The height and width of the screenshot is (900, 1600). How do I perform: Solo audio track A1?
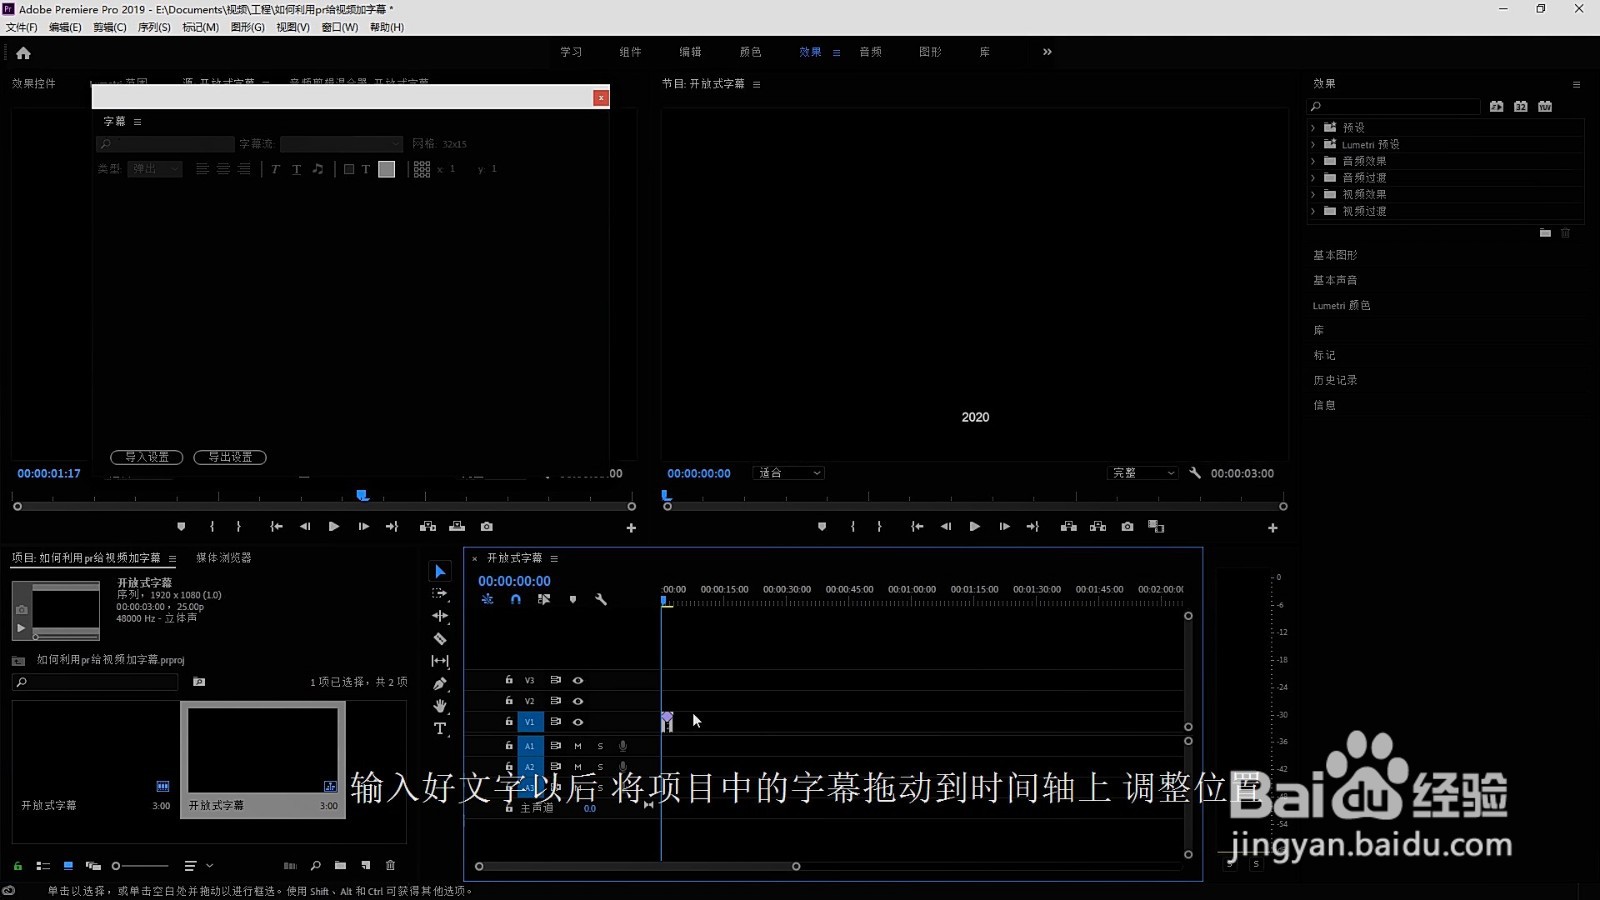tap(600, 746)
